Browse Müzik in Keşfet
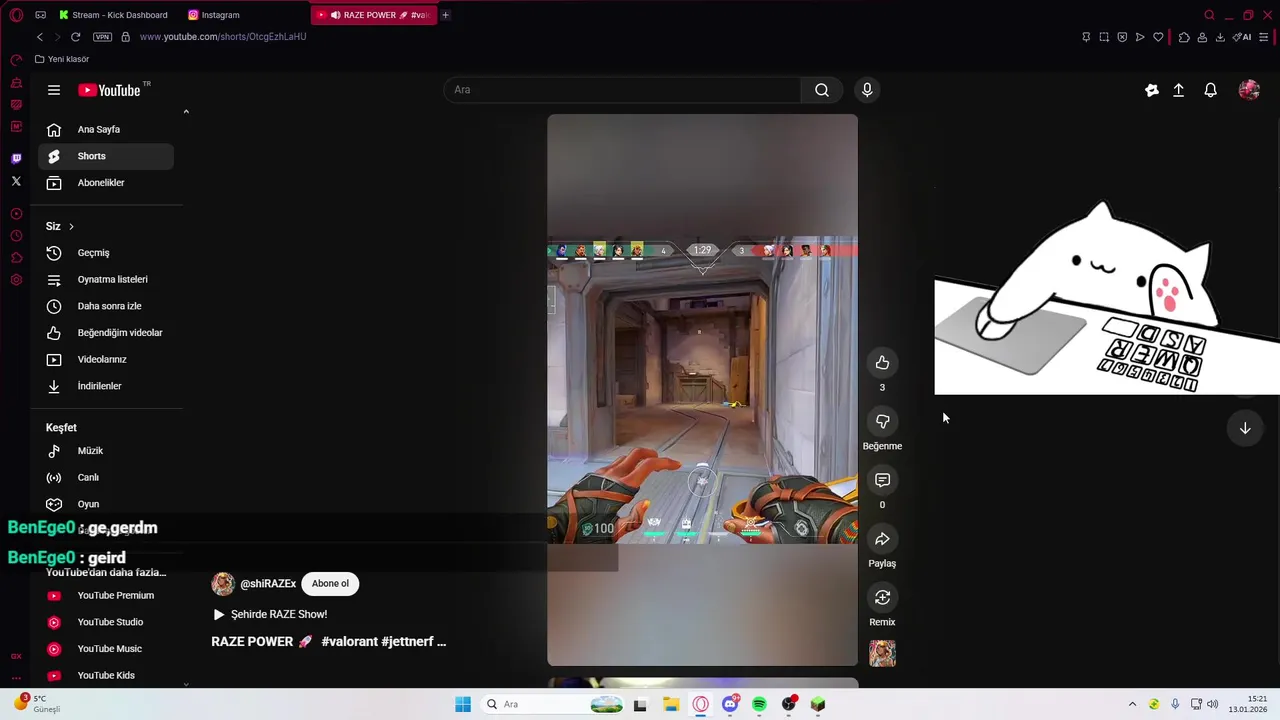The image size is (1280, 720). click(x=106, y=451)
